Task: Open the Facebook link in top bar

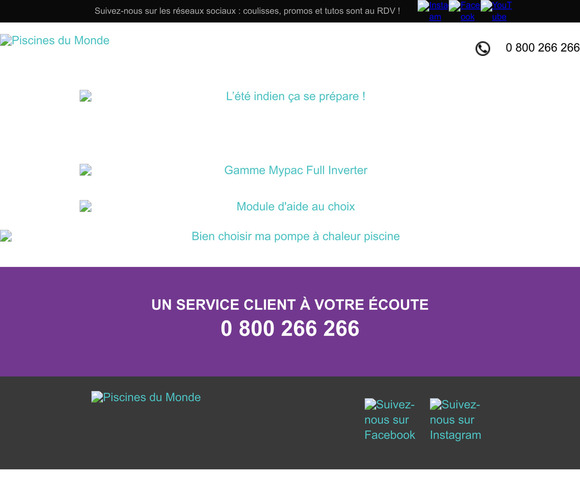Action: coord(464,11)
